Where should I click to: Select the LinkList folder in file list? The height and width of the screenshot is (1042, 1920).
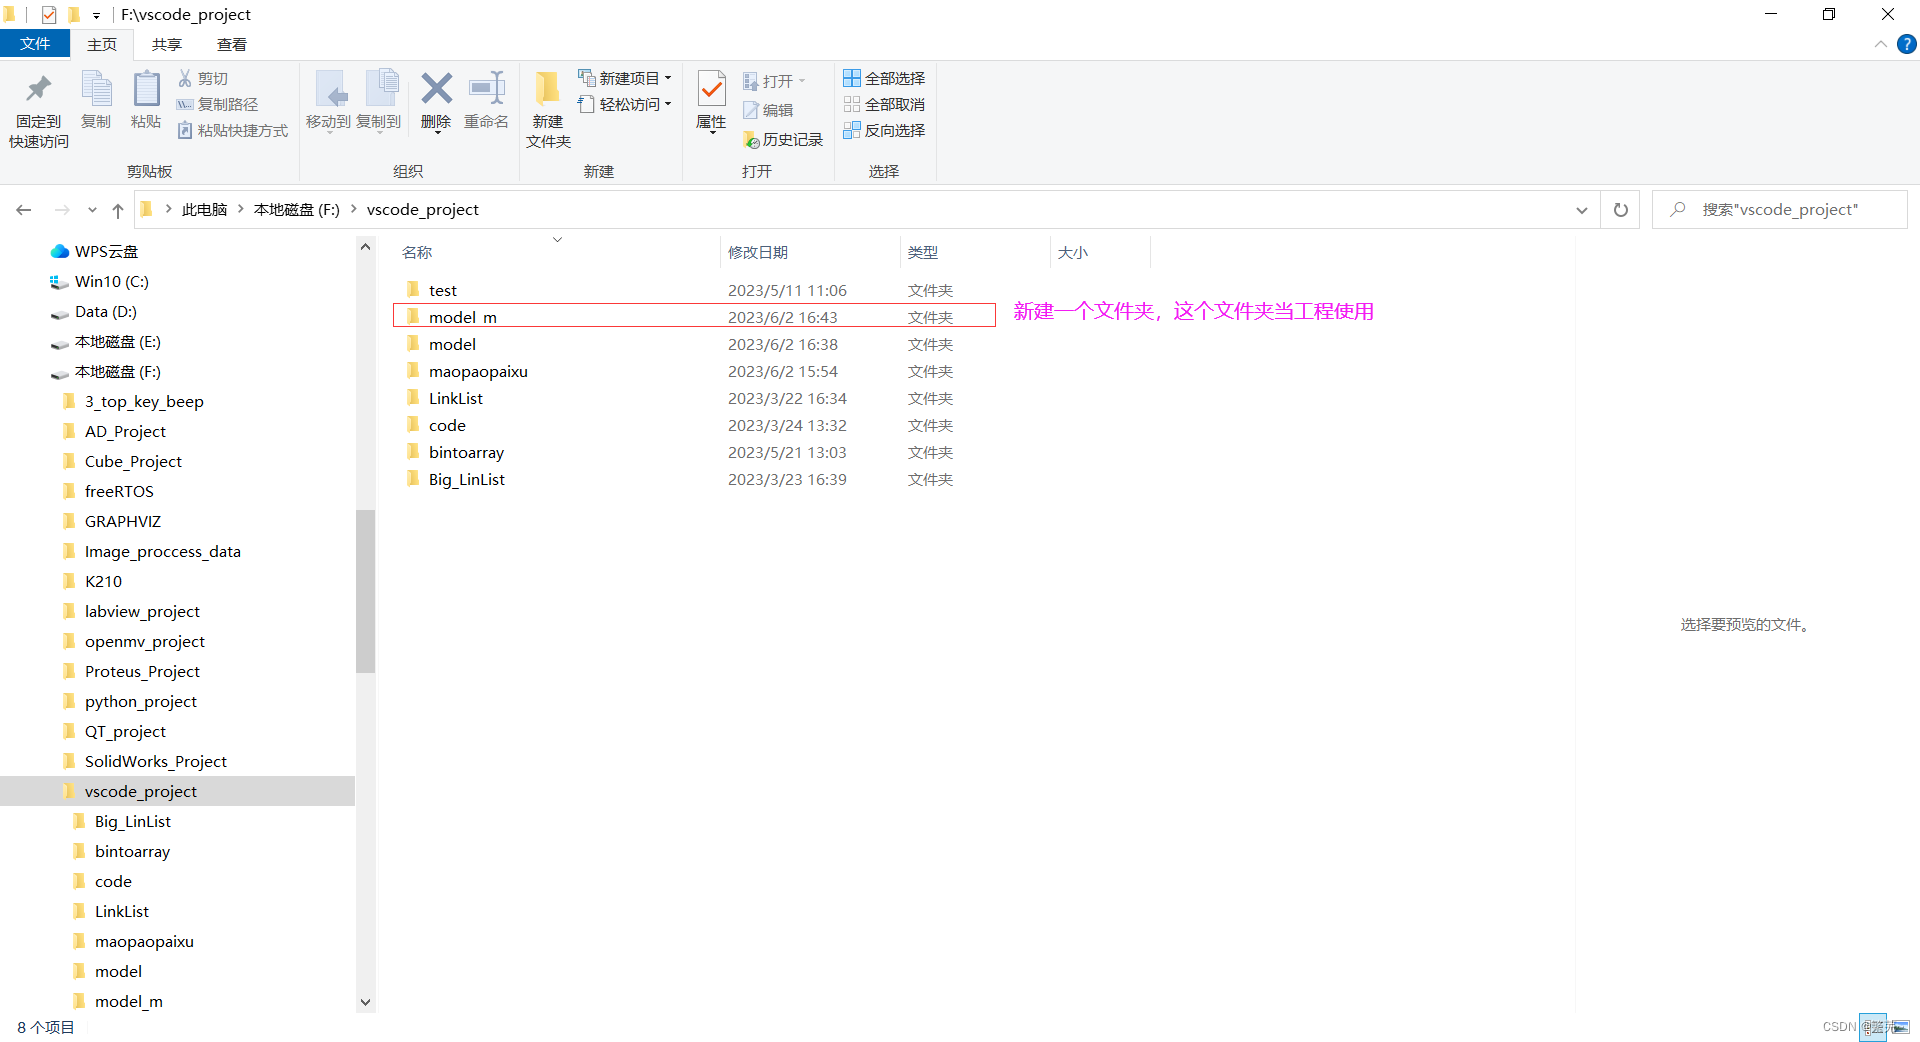point(694,398)
